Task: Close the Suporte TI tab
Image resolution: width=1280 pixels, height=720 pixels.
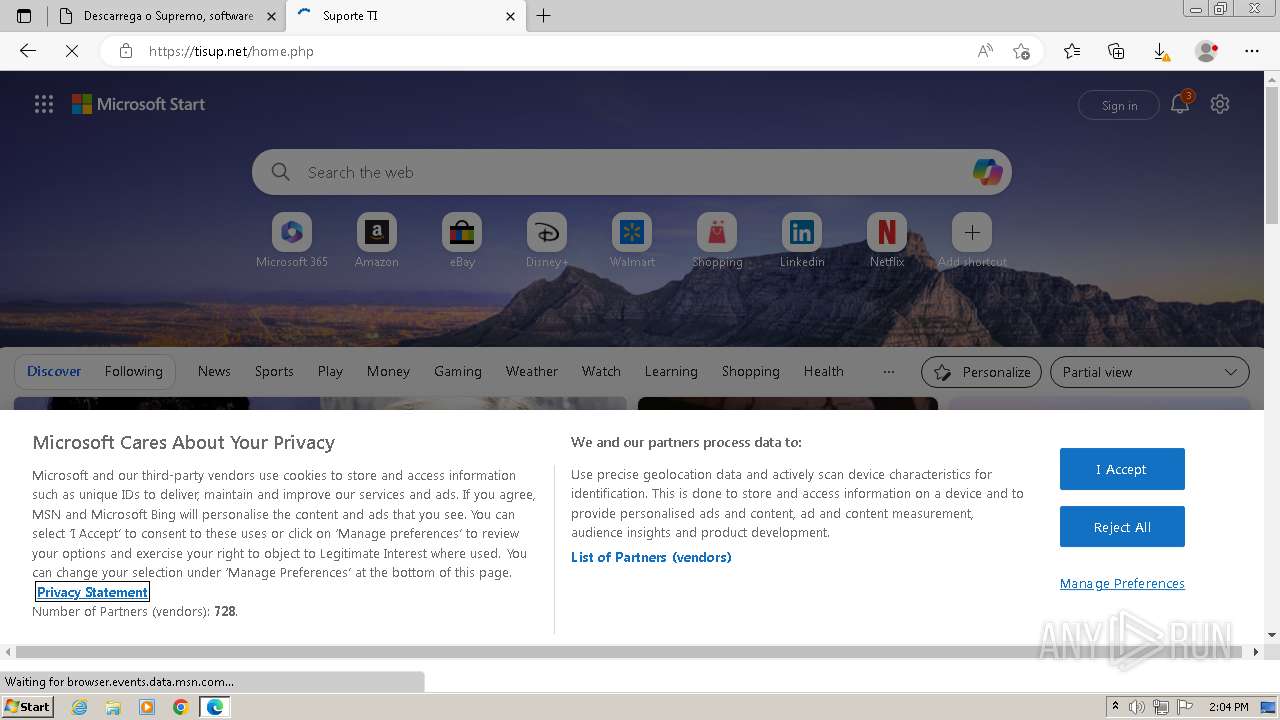Action: pyautogui.click(x=511, y=16)
